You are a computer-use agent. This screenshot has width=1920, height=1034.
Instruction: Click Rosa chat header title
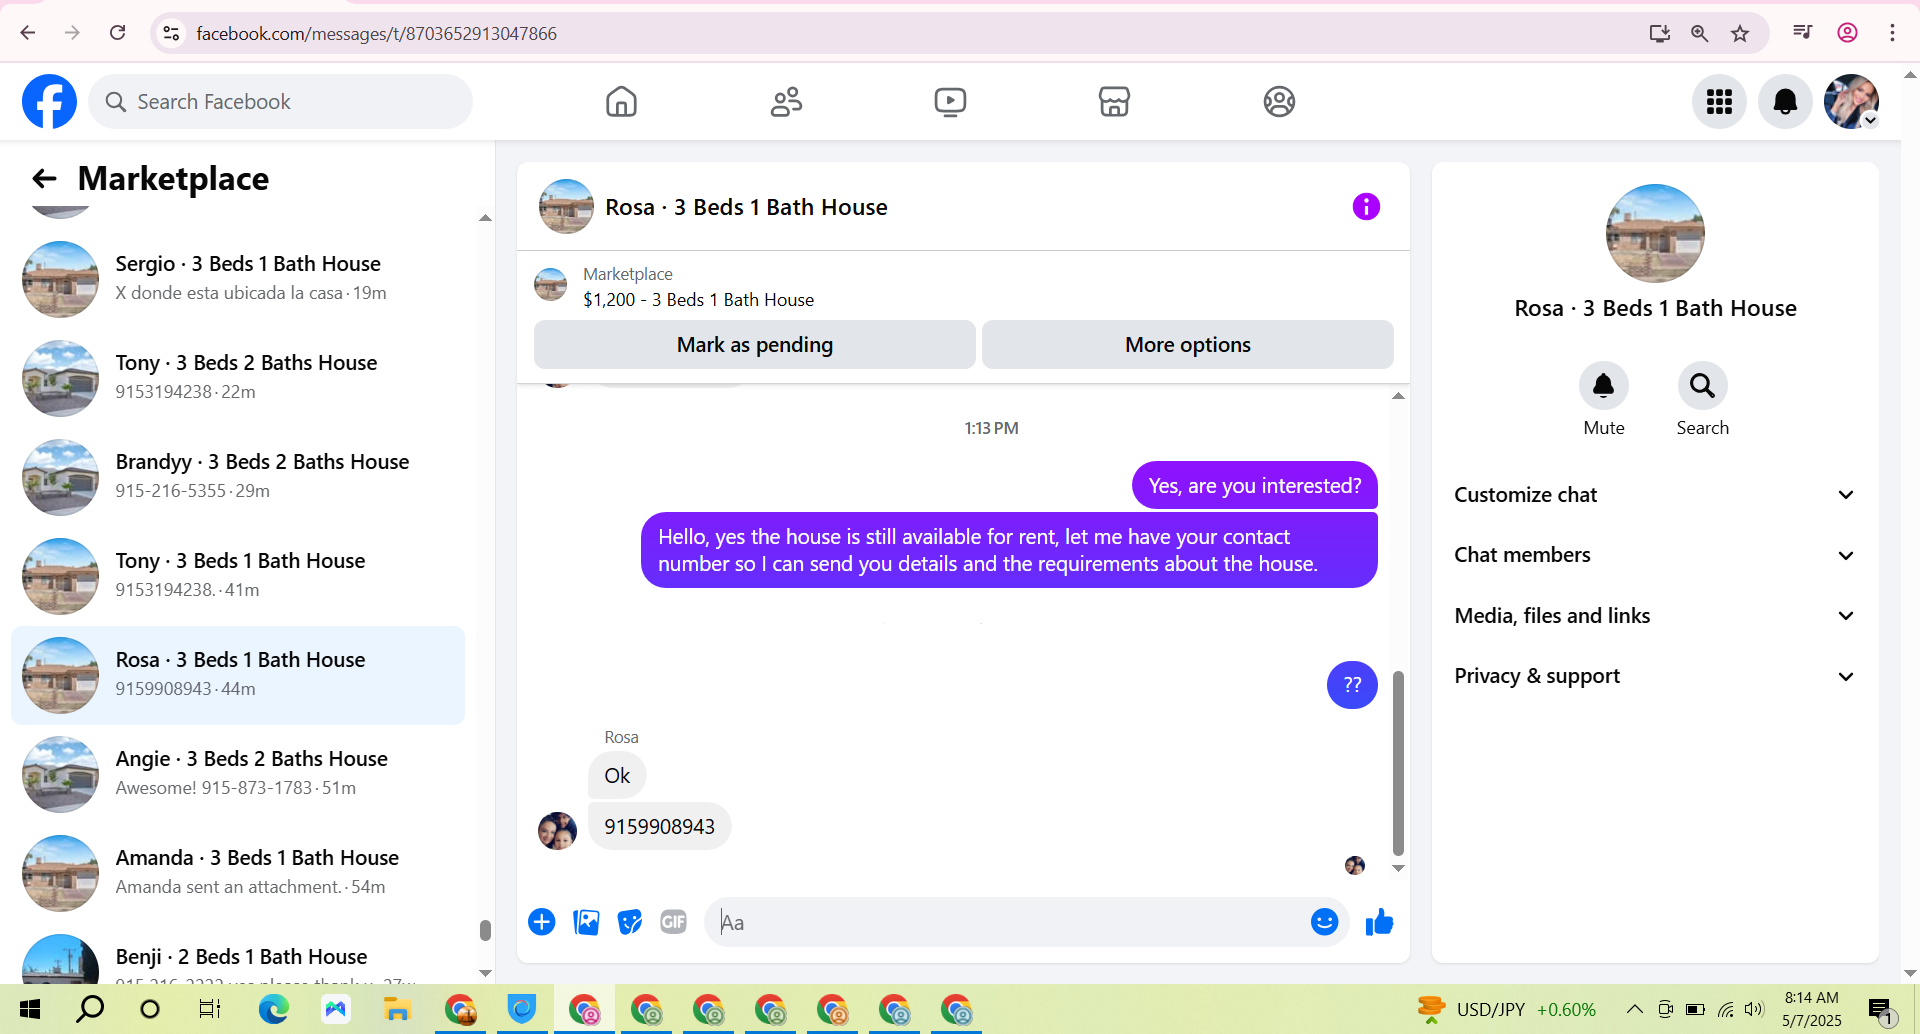[746, 207]
